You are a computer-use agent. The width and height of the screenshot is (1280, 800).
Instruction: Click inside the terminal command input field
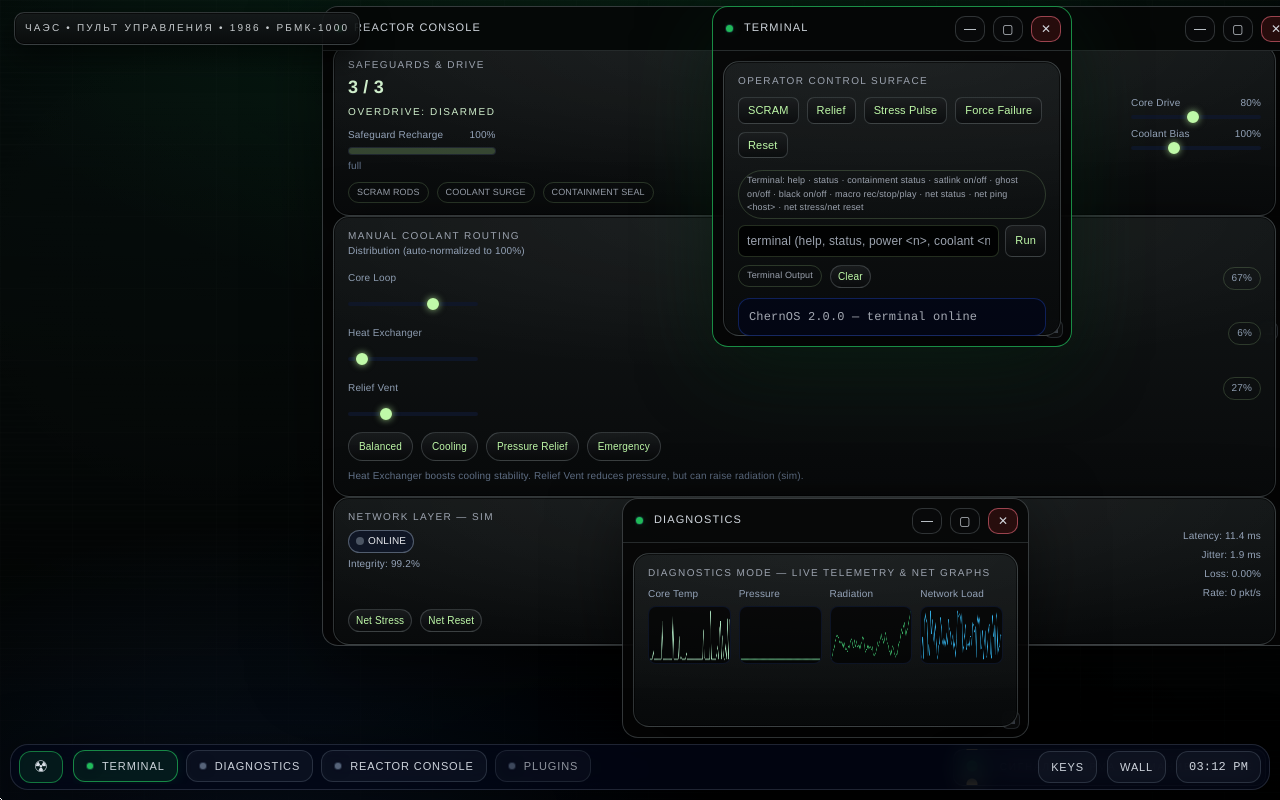[868, 241]
